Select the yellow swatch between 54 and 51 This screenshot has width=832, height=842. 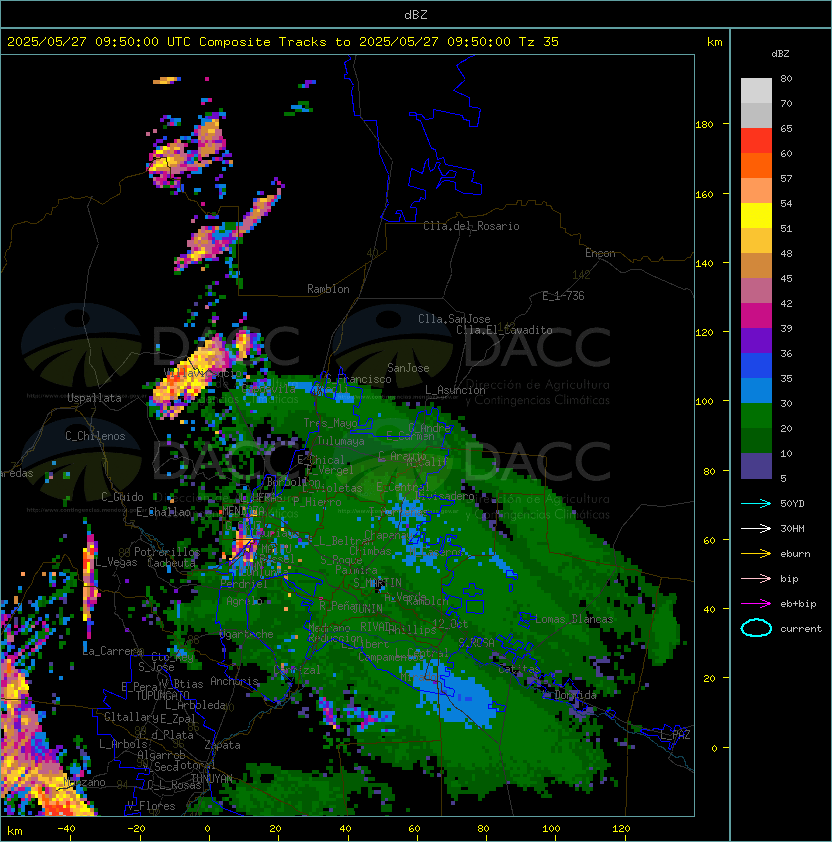[x=756, y=216]
